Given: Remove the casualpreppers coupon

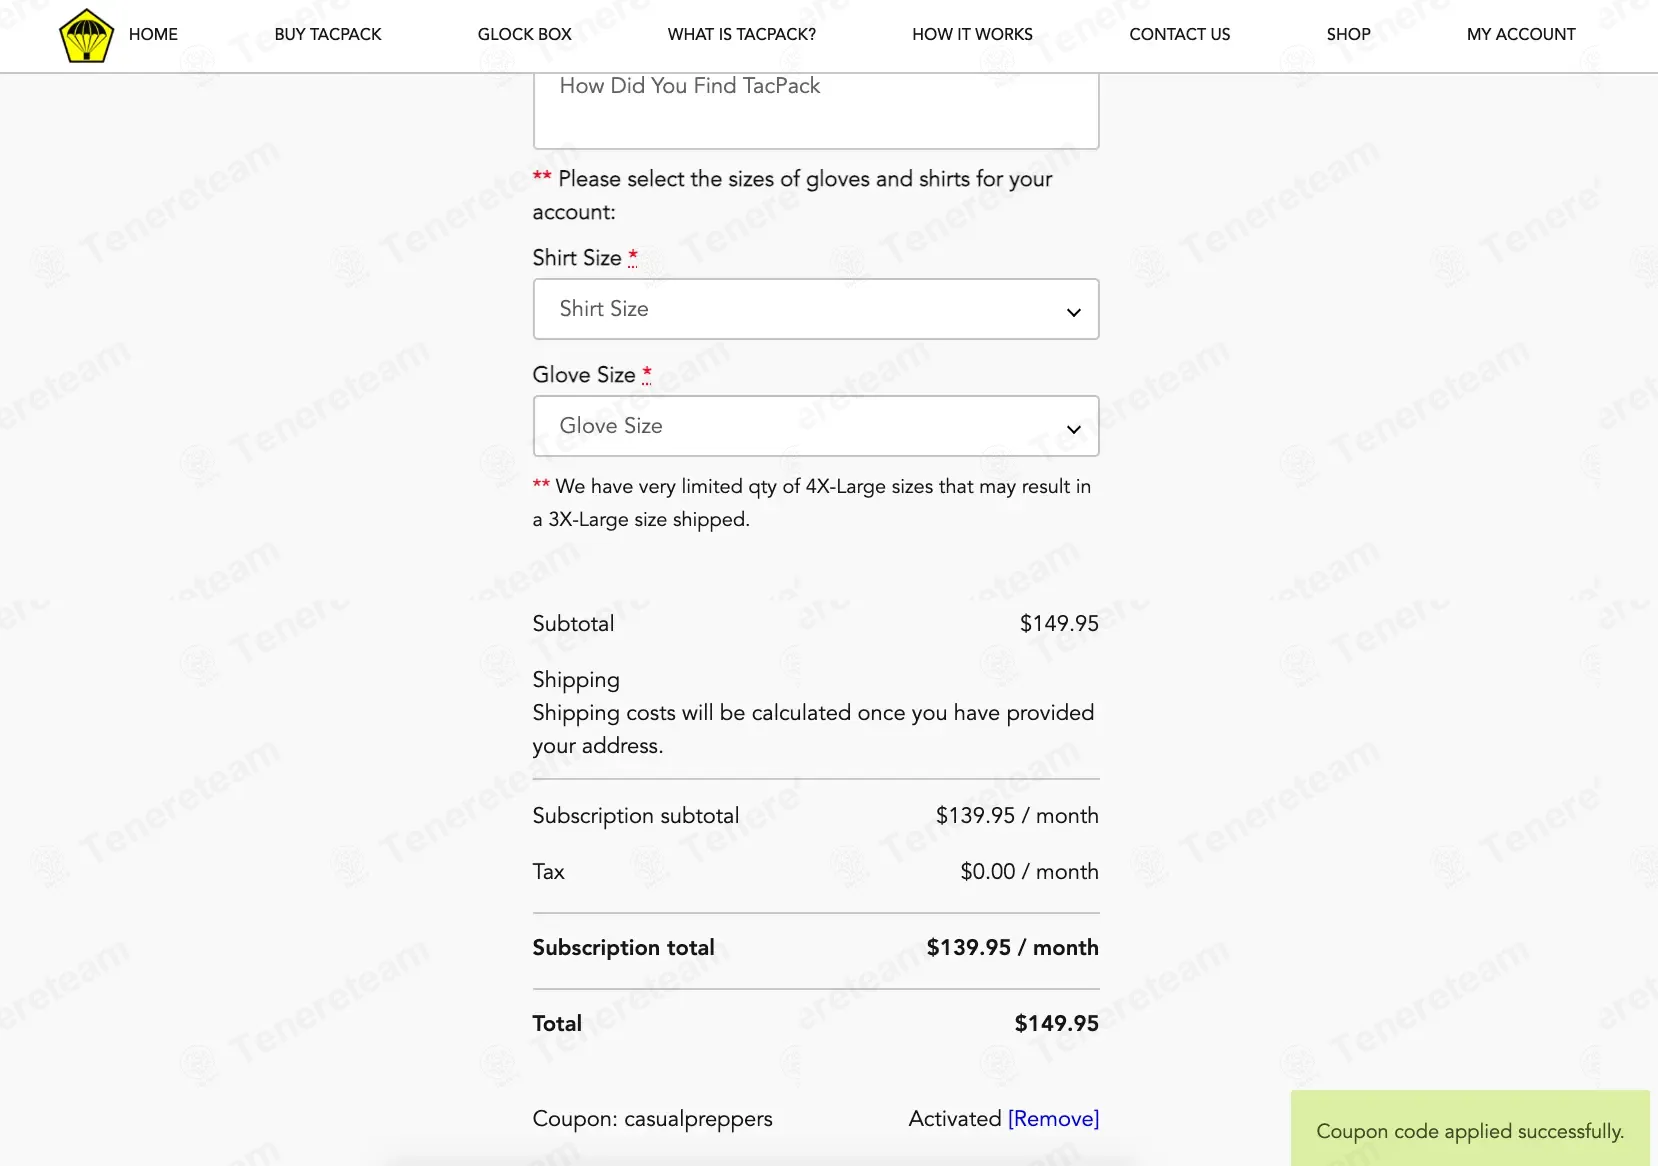Looking at the screenshot, I should pyautogui.click(x=1053, y=1118).
